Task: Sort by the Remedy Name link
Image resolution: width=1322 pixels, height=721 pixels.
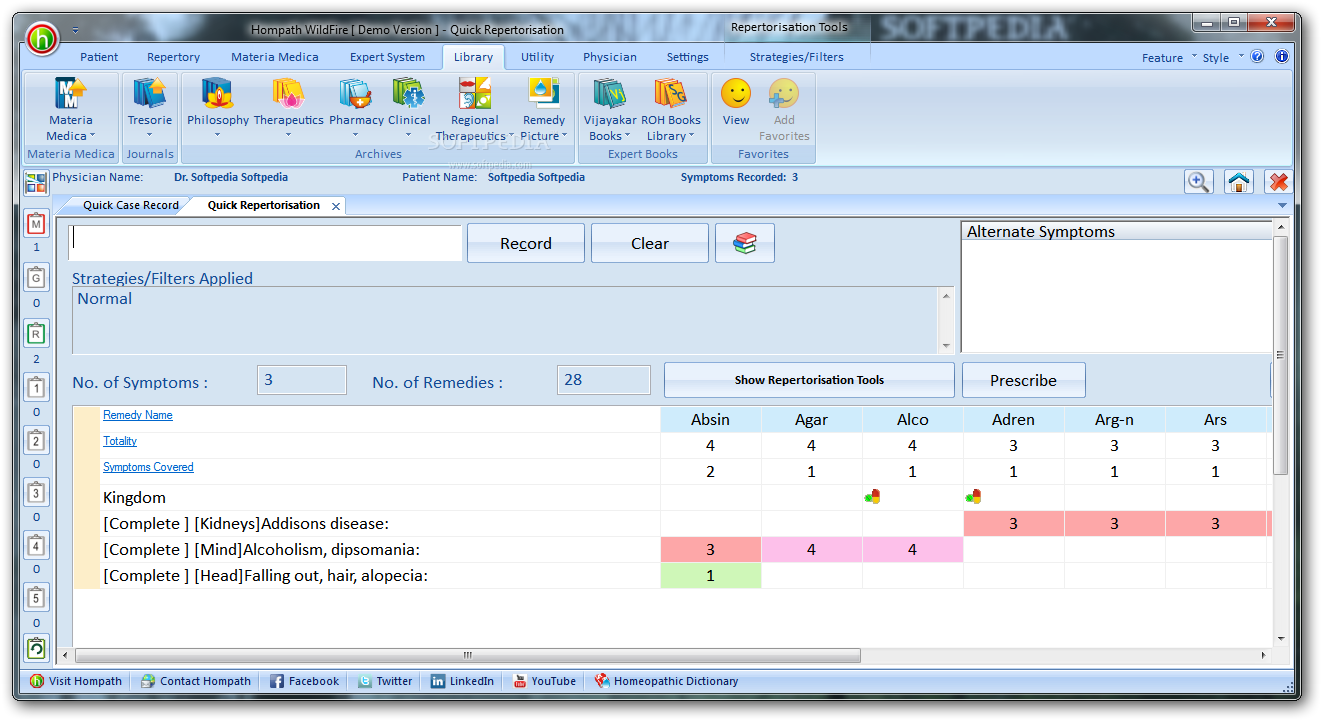Action: pos(138,415)
